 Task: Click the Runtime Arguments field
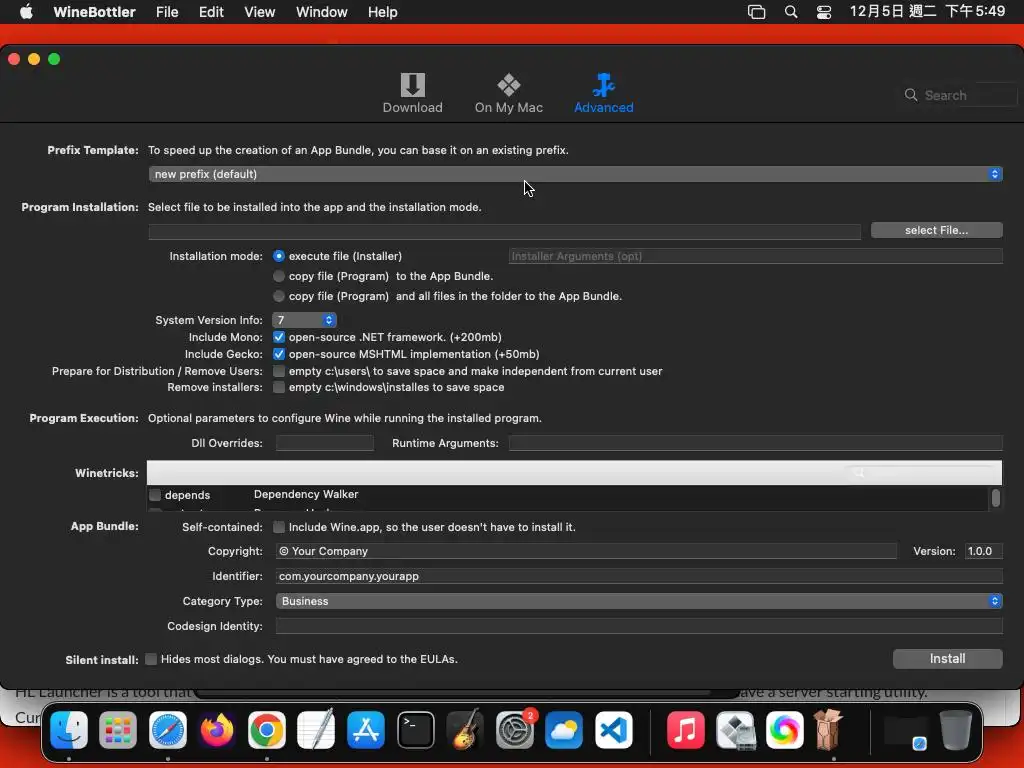(x=756, y=443)
